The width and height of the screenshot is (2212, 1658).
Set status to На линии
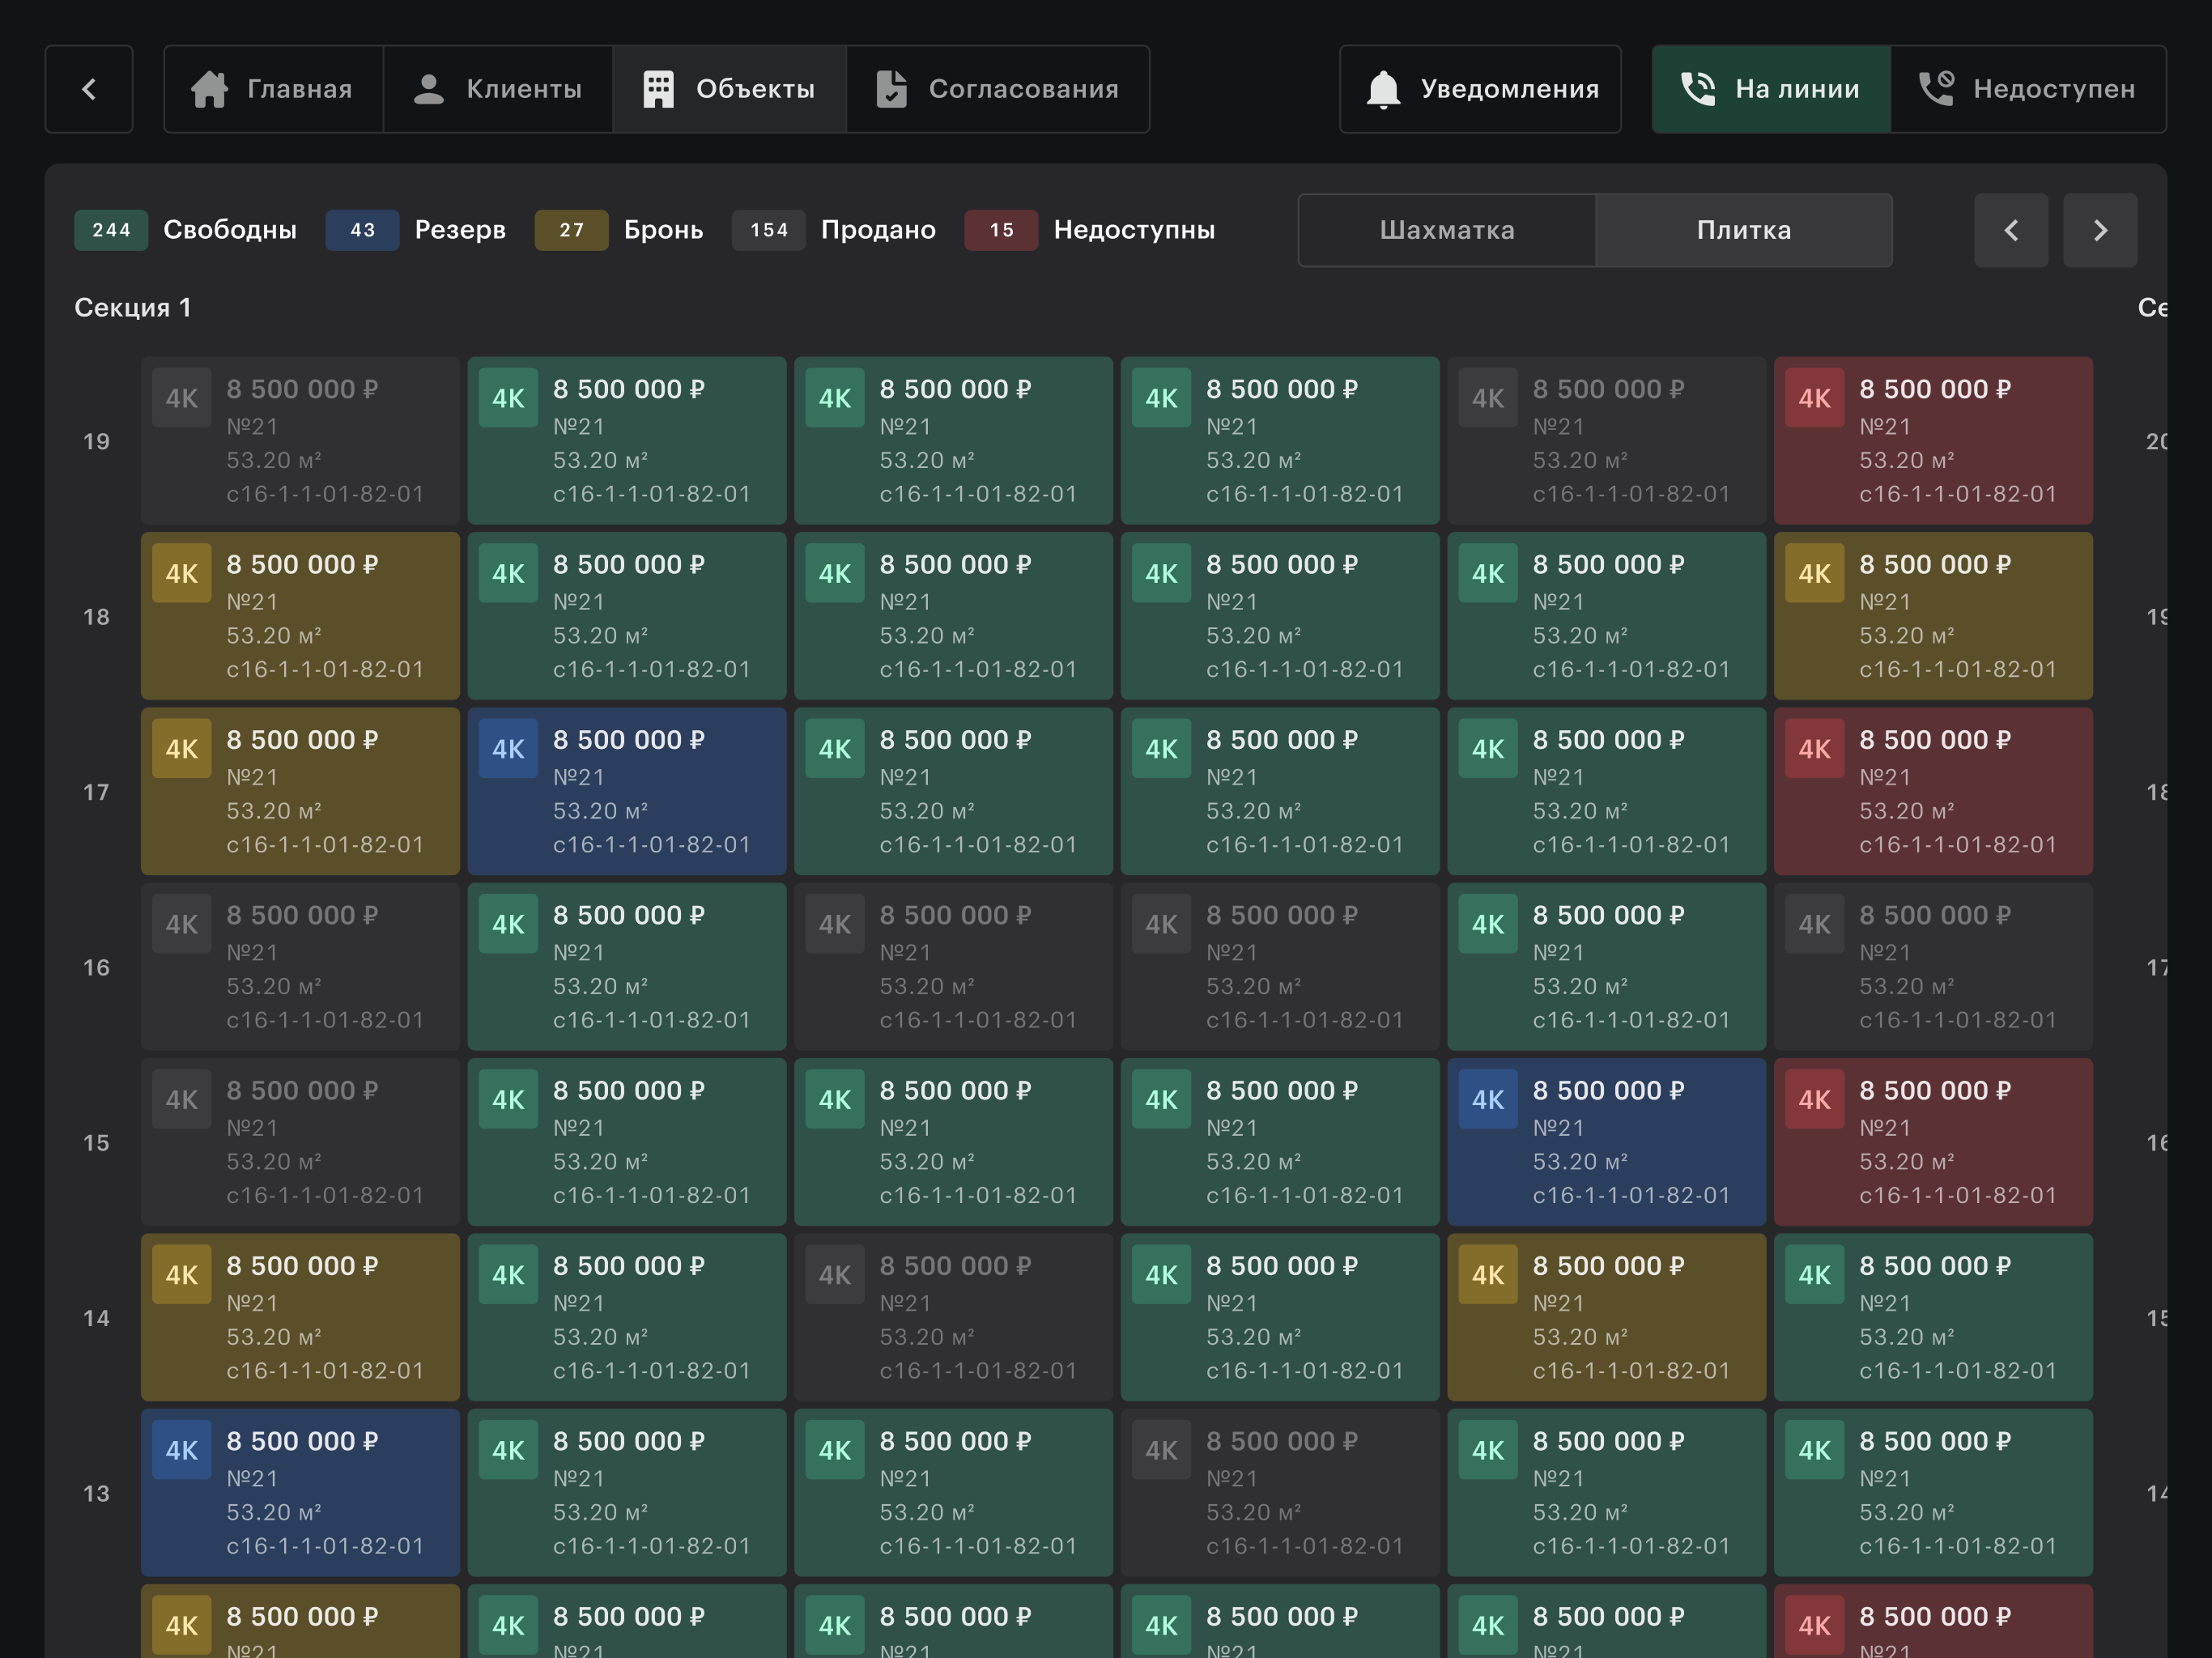1771,89
